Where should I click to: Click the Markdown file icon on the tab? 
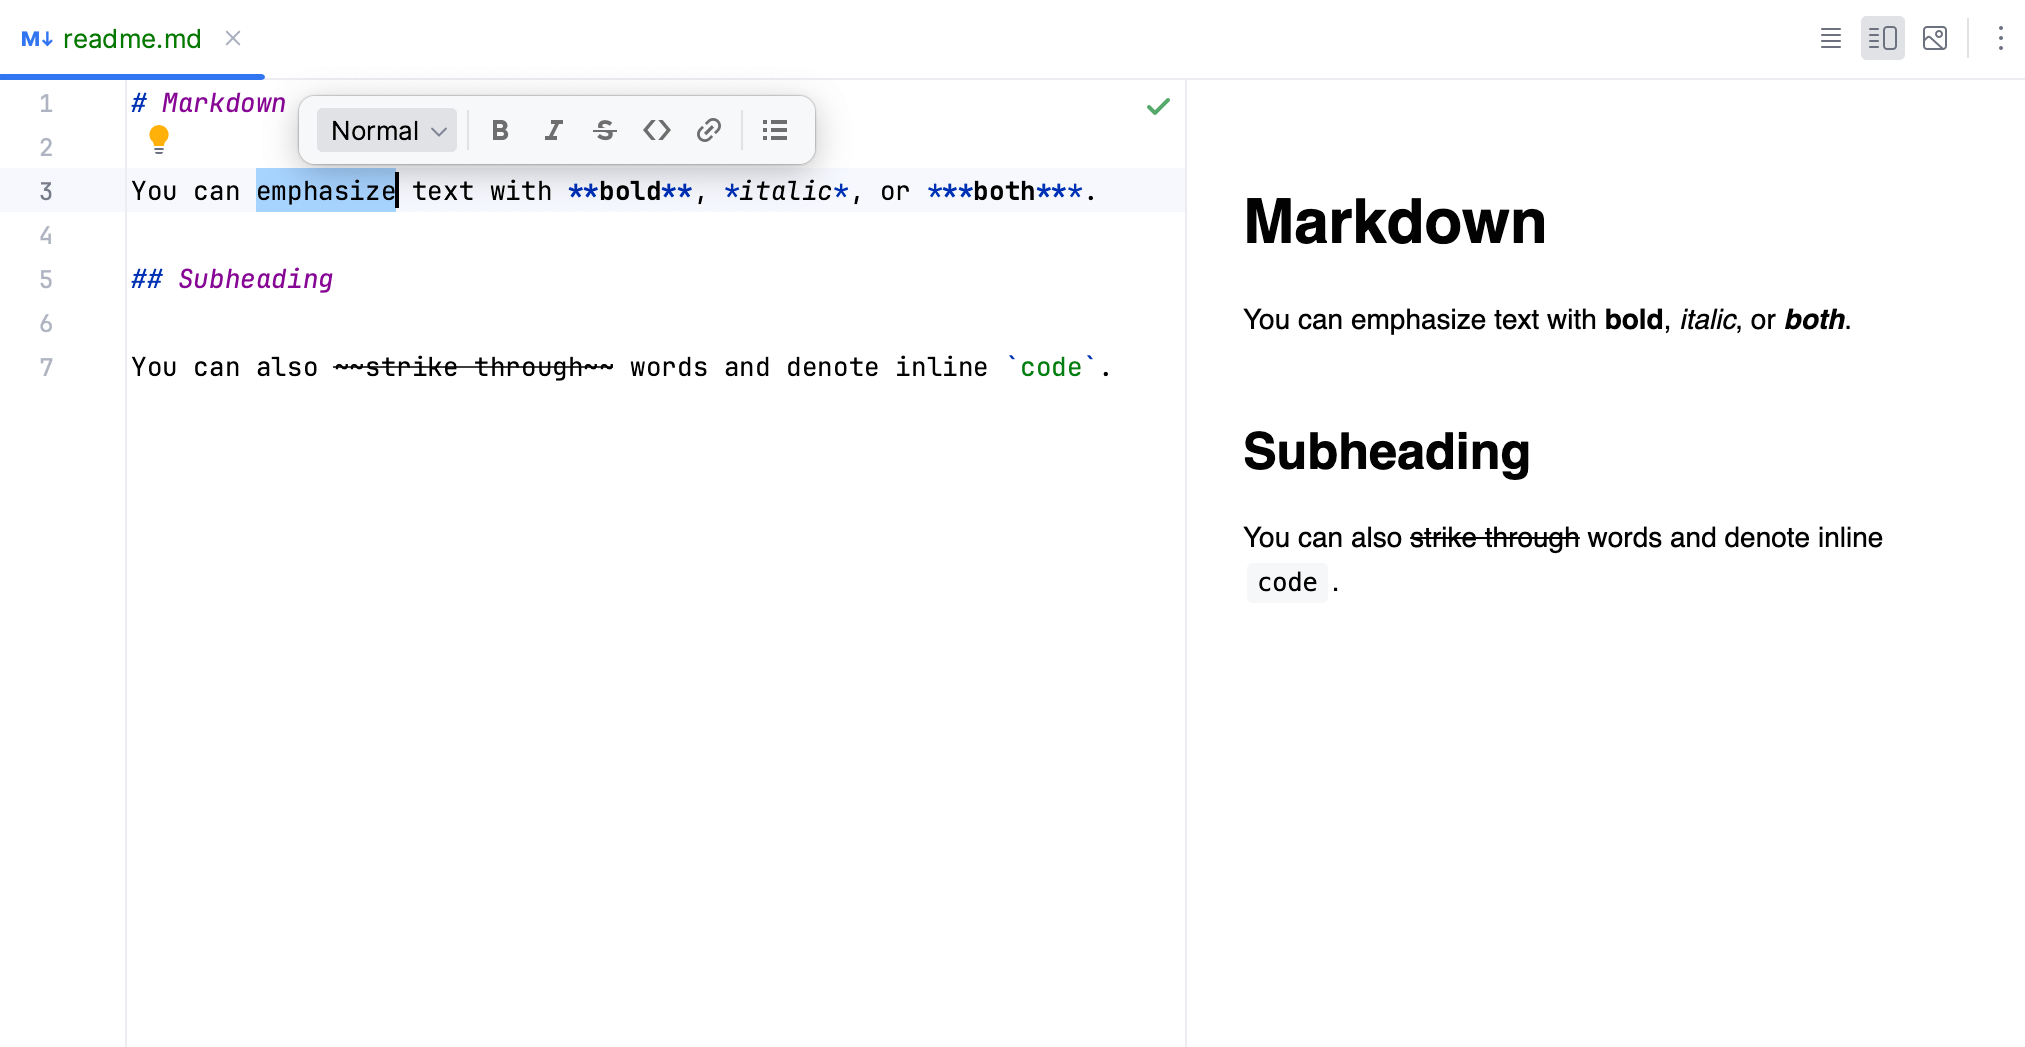click(x=37, y=38)
